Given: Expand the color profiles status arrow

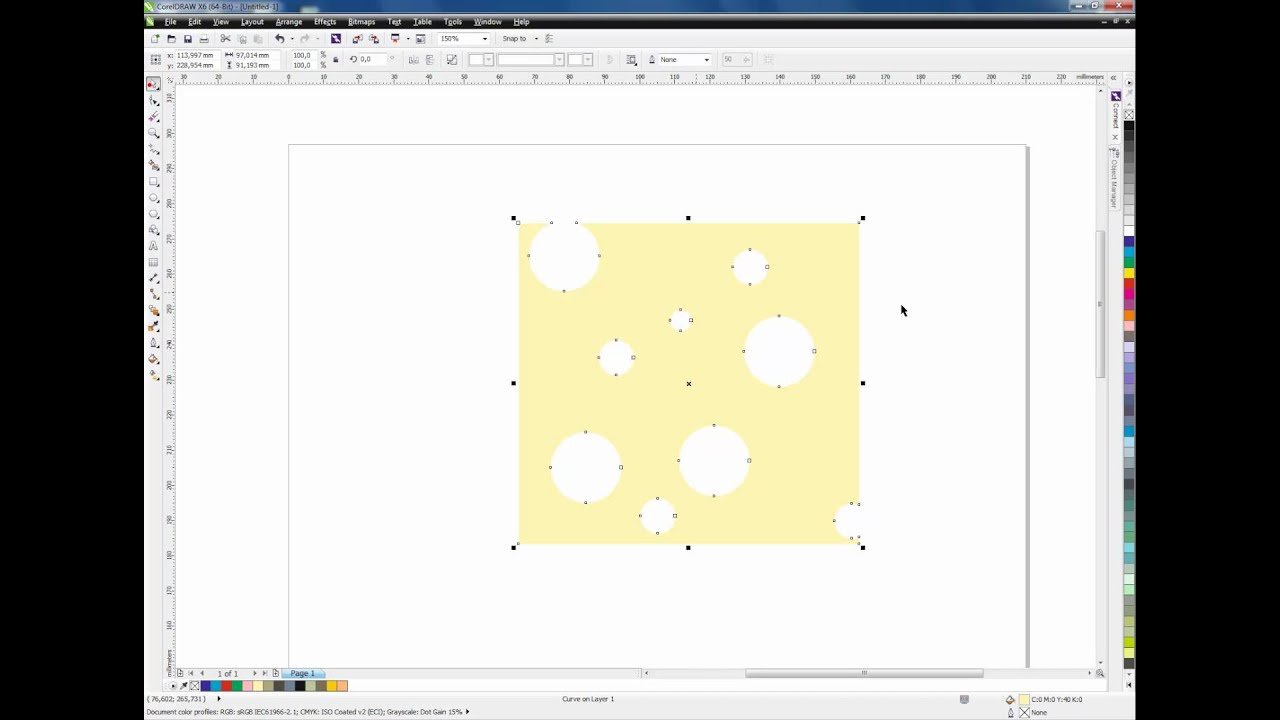Looking at the screenshot, I should pyautogui.click(x=467, y=712).
